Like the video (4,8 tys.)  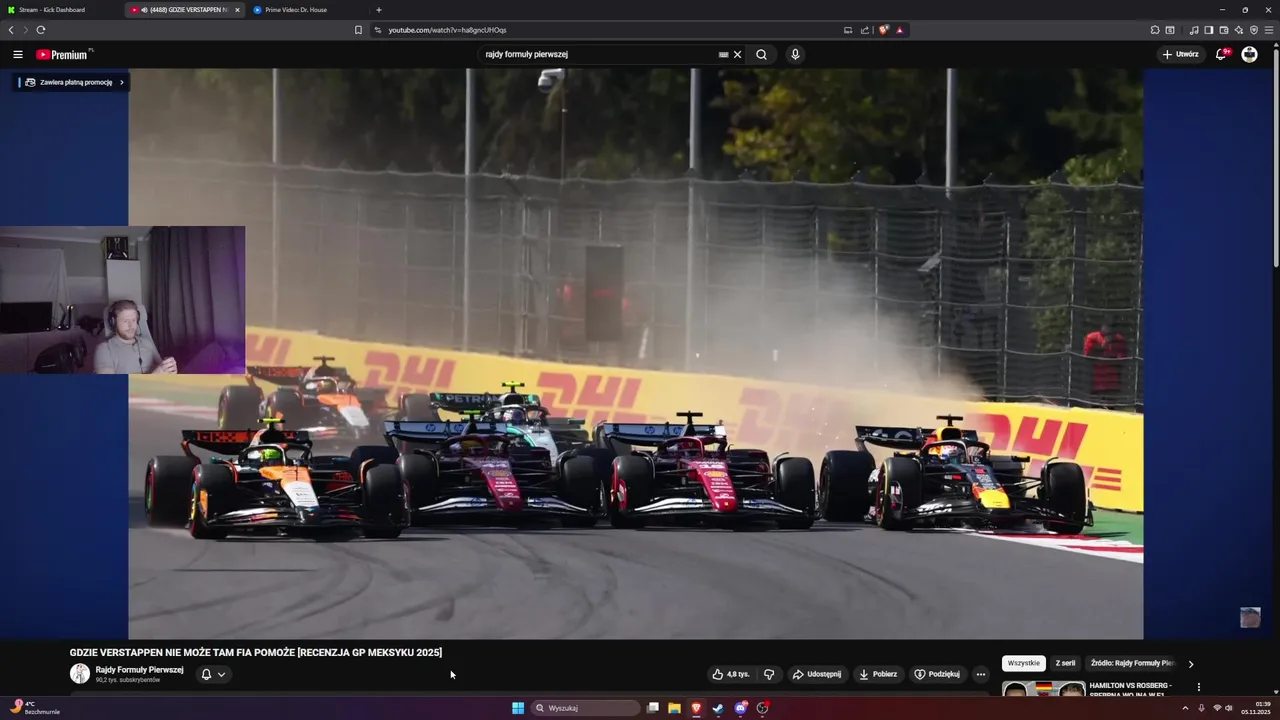pyautogui.click(x=730, y=674)
